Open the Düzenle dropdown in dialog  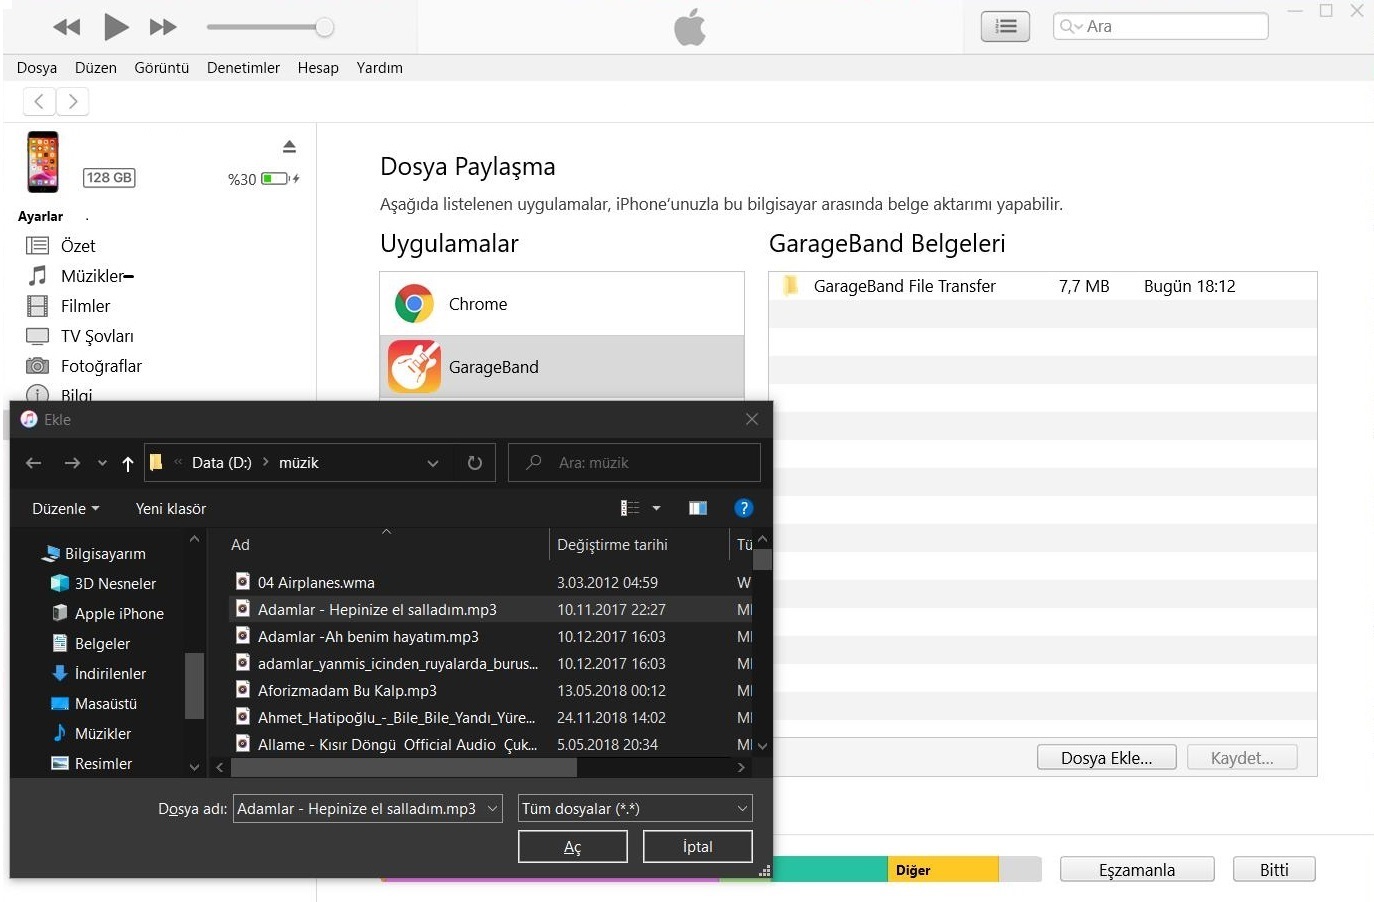pyautogui.click(x=66, y=508)
